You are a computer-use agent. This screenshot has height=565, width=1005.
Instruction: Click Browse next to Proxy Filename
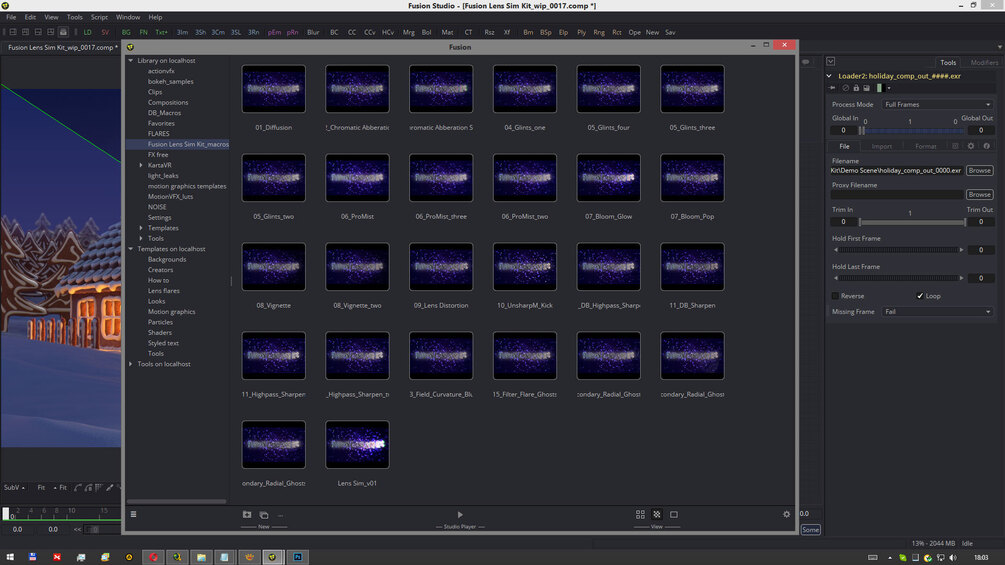pos(979,194)
